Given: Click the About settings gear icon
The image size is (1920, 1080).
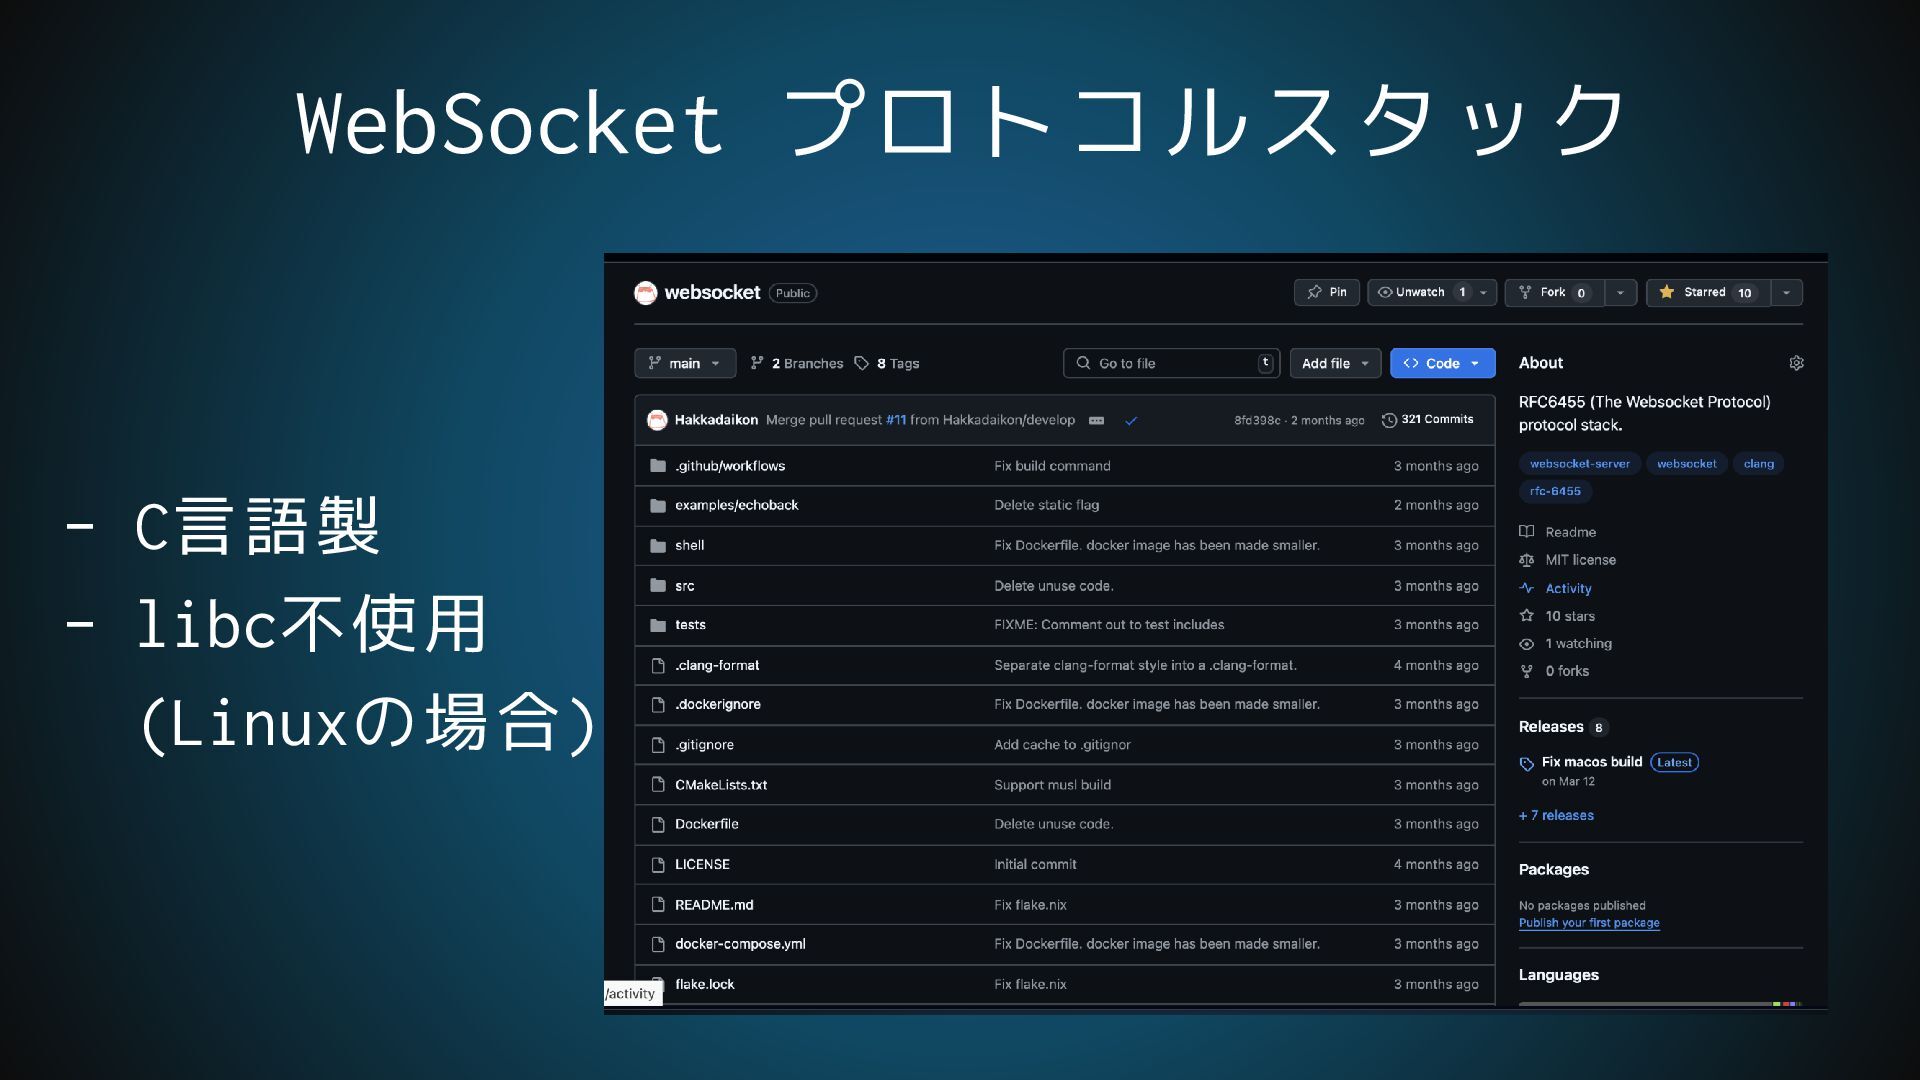Looking at the screenshot, I should click(x=1796, y=363).
